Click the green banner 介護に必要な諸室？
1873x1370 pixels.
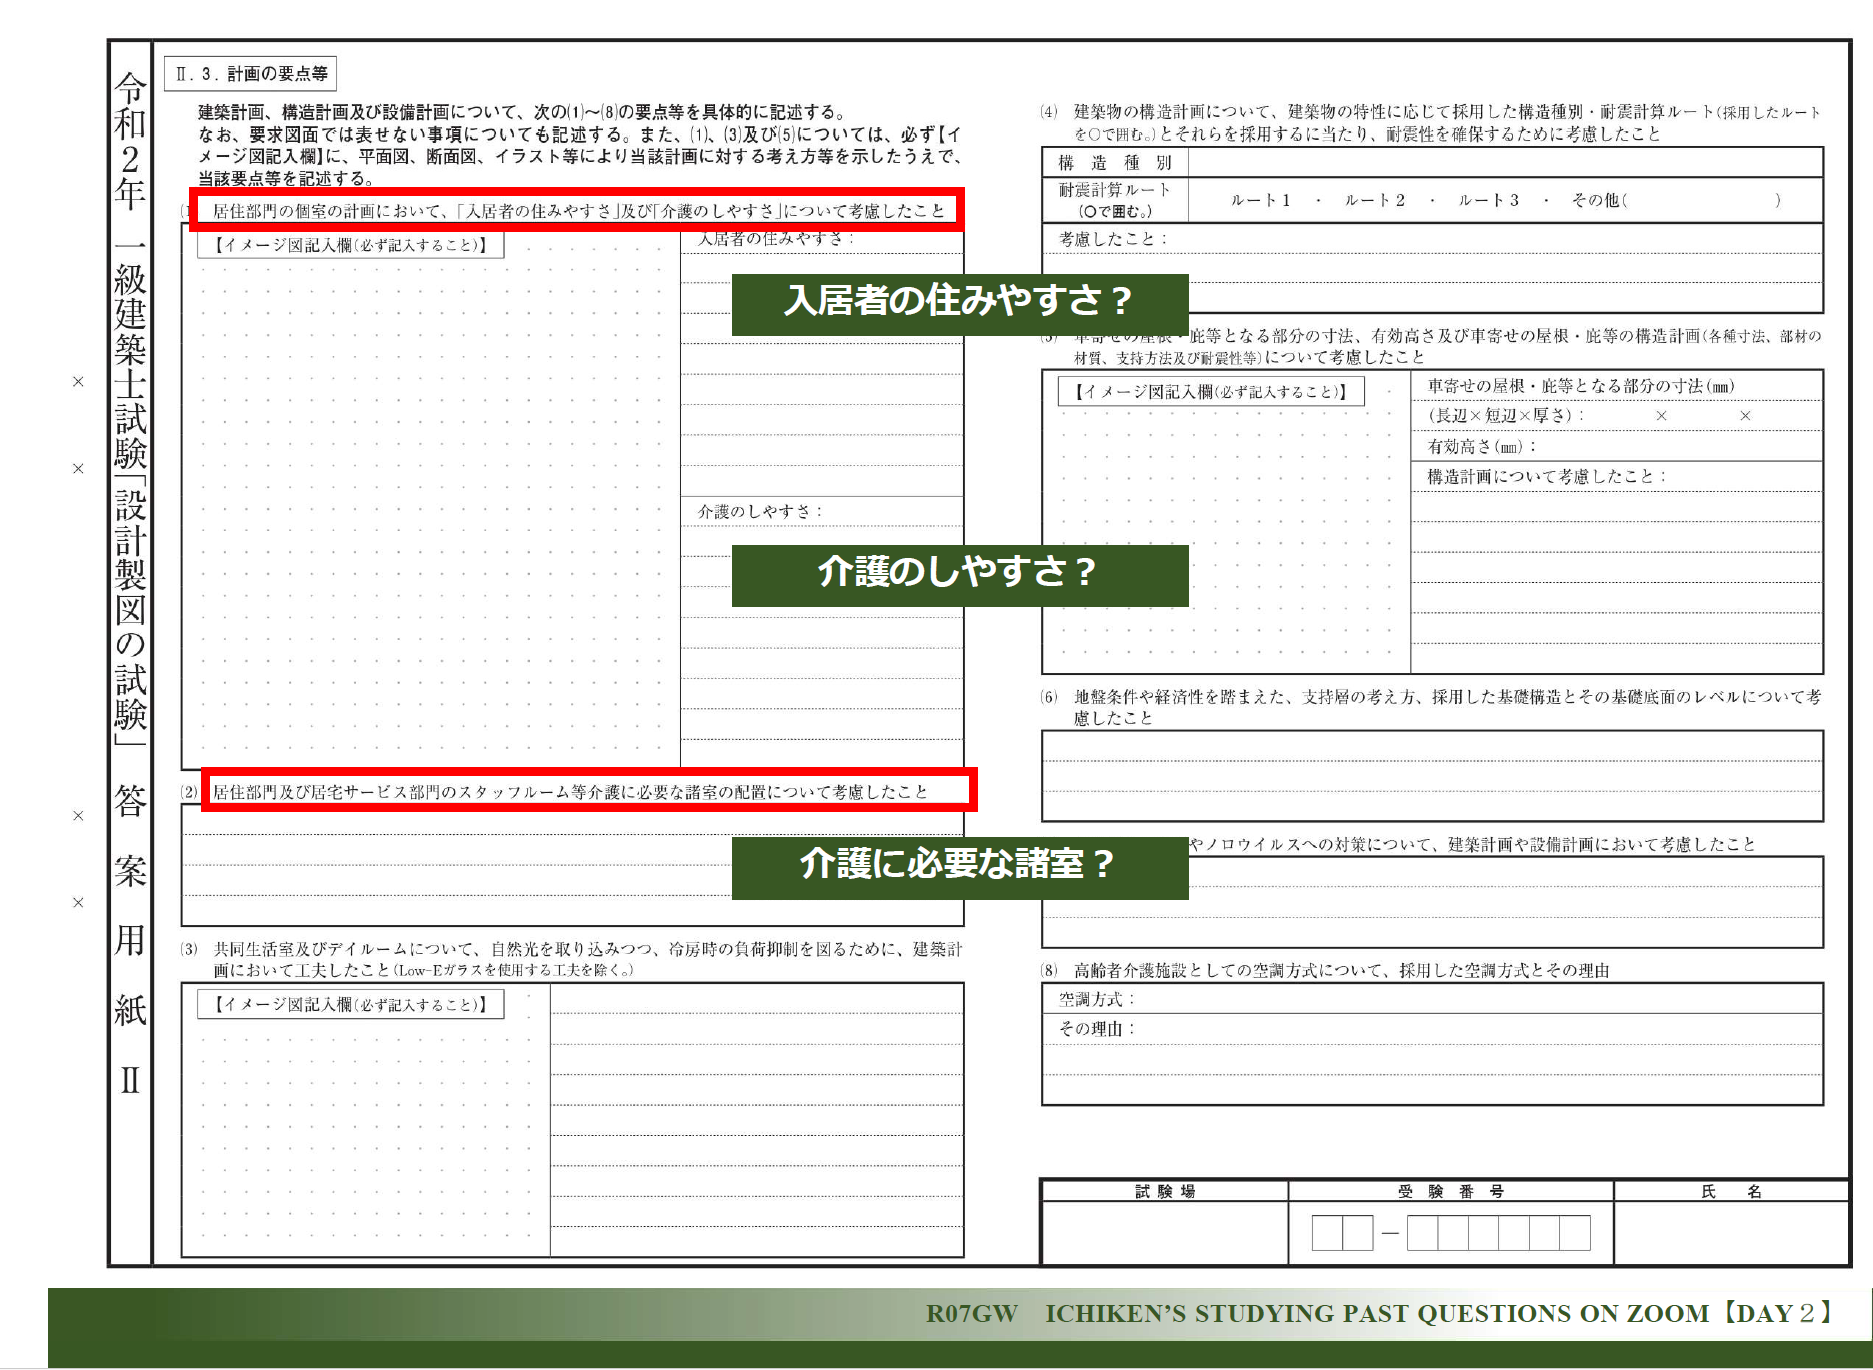pos(960,868)
